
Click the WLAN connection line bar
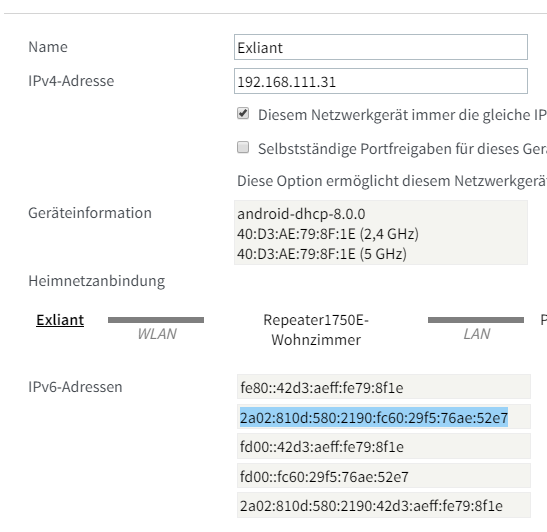click(156, 320)
